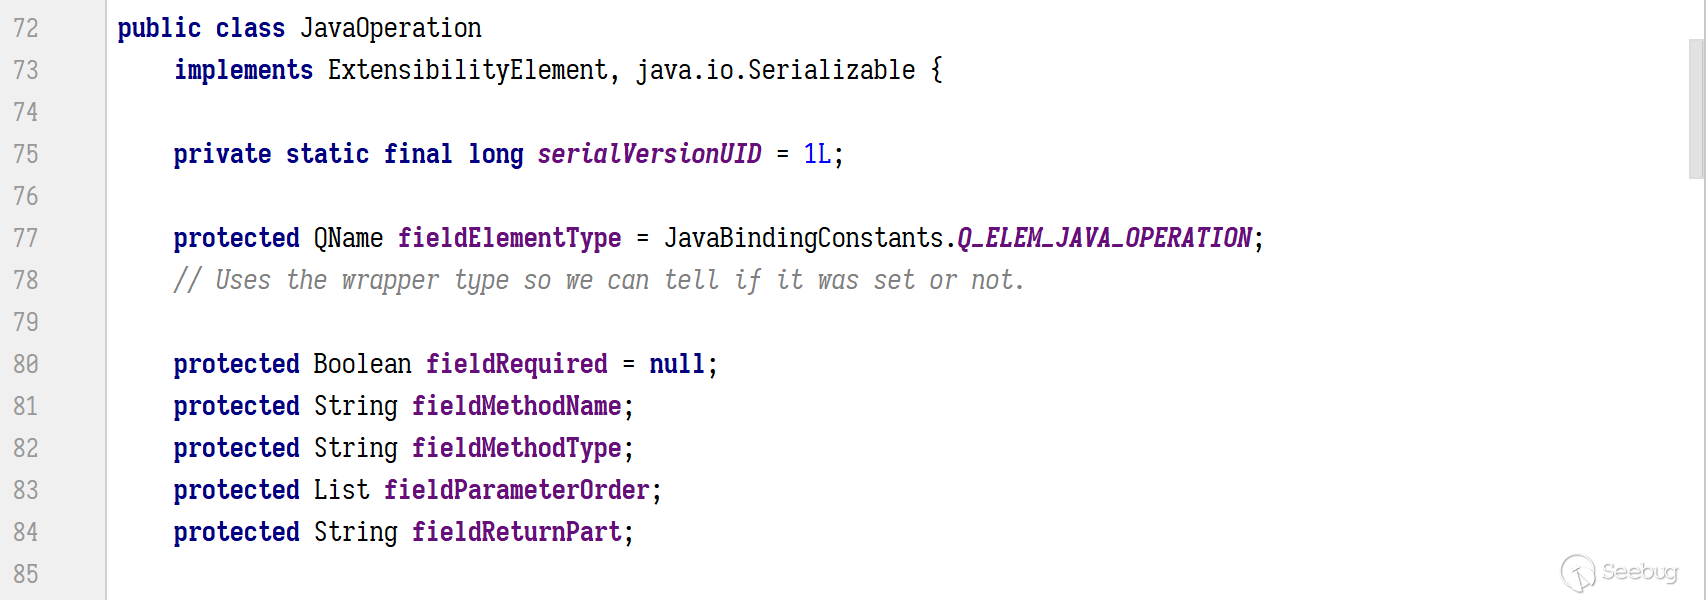Click the comment about wrapper type
Viewport: 1706px width, 600px height.
tap(599, 280)
